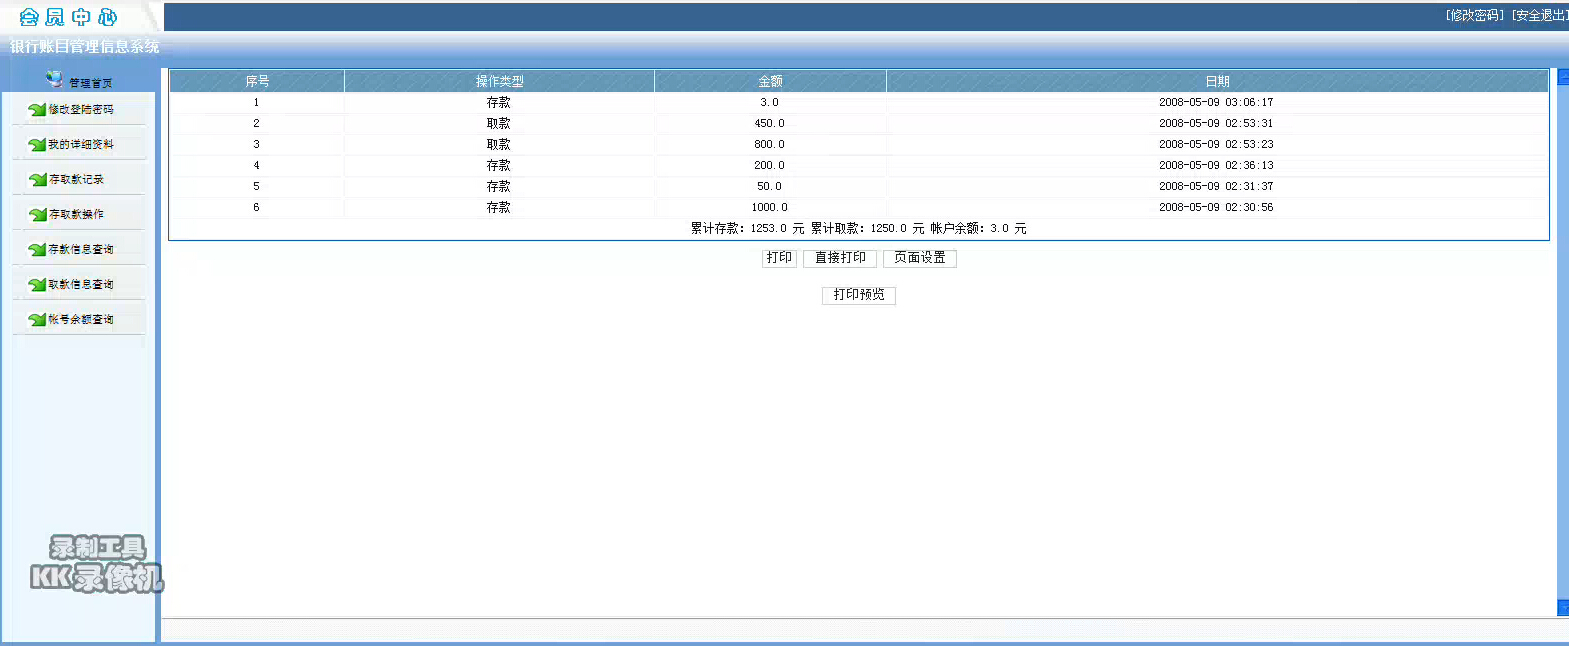
Task: Click 取款 in row 3's operation type
Action: (499, 144)
